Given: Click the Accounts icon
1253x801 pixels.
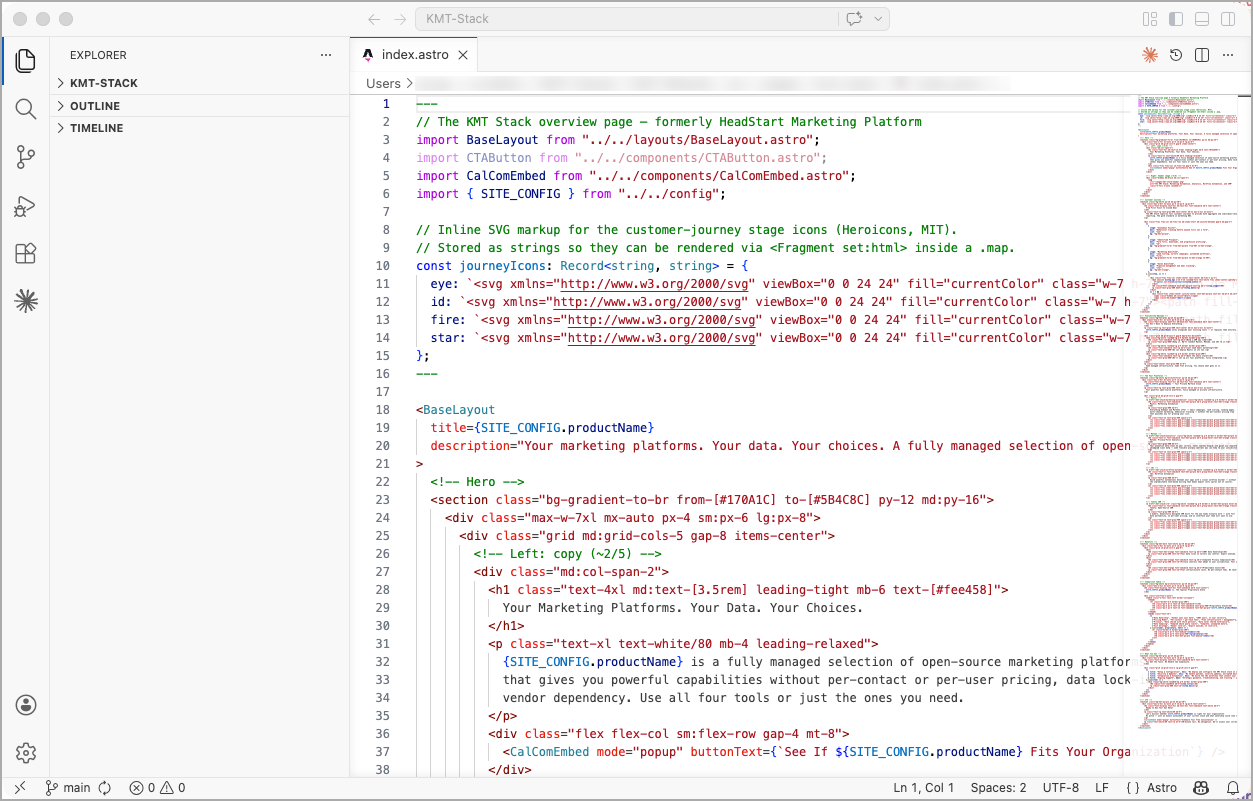Looking at the screenshot, I should (x=26, y=705).
